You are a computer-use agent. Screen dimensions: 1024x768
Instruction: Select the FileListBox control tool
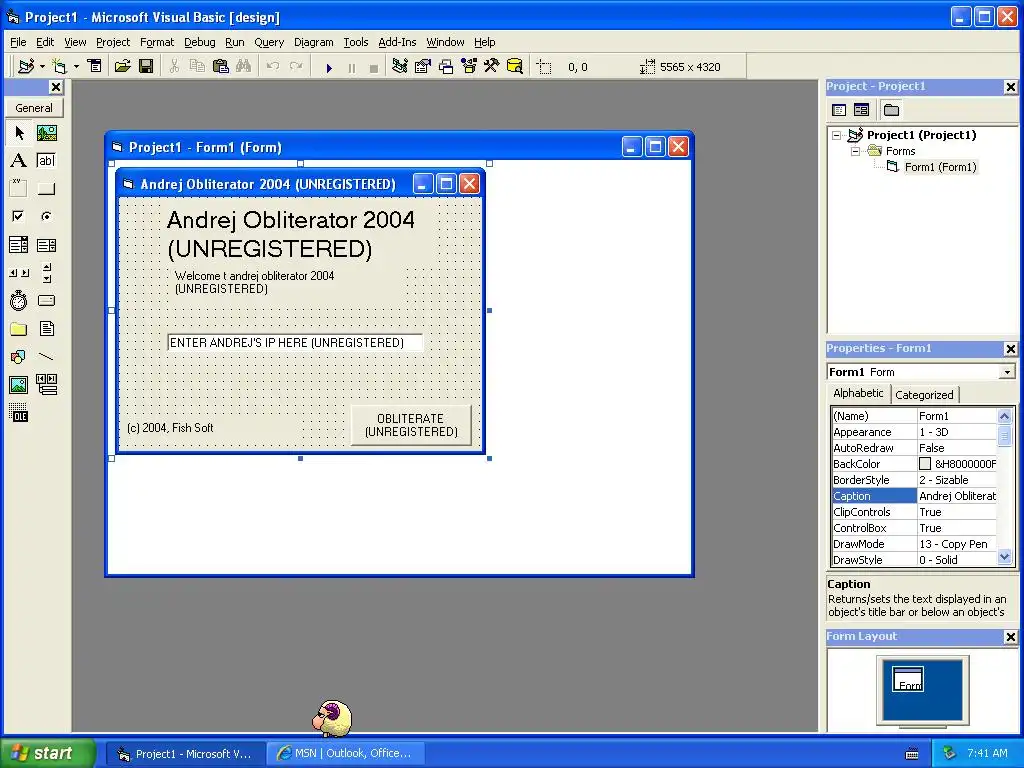(46, 328)
